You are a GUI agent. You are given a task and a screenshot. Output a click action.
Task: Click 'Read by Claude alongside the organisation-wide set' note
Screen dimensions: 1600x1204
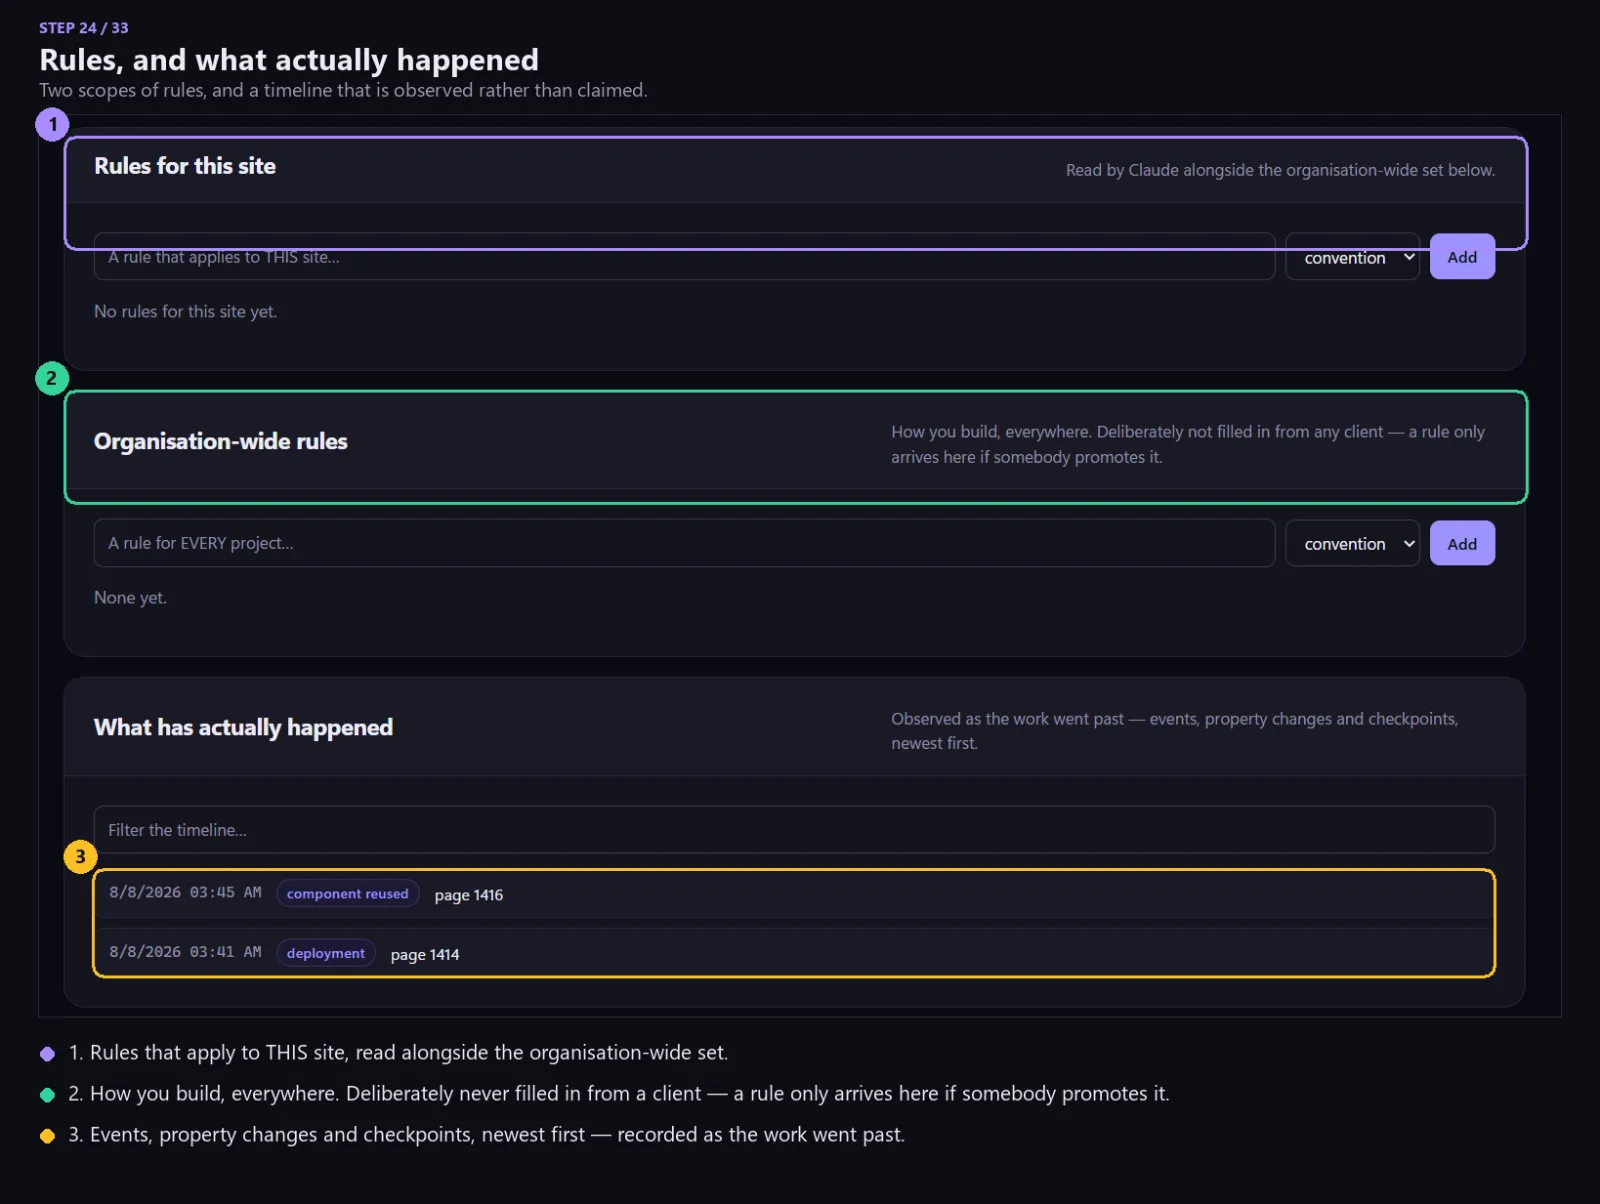coord(1280,170)
